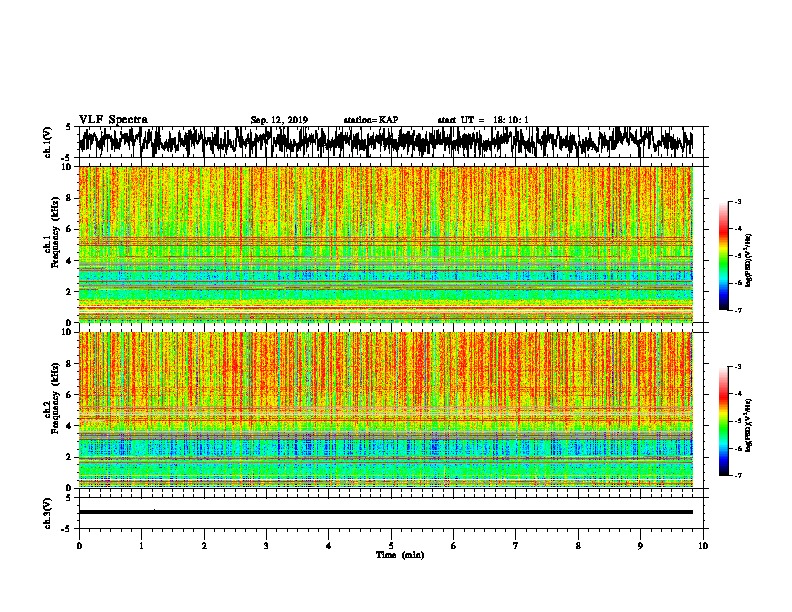The height and width of the screenshot is (612, 792).
Task: Select the log(PSD) label beside upper colorbar
Action: click(x=748, y=261)
